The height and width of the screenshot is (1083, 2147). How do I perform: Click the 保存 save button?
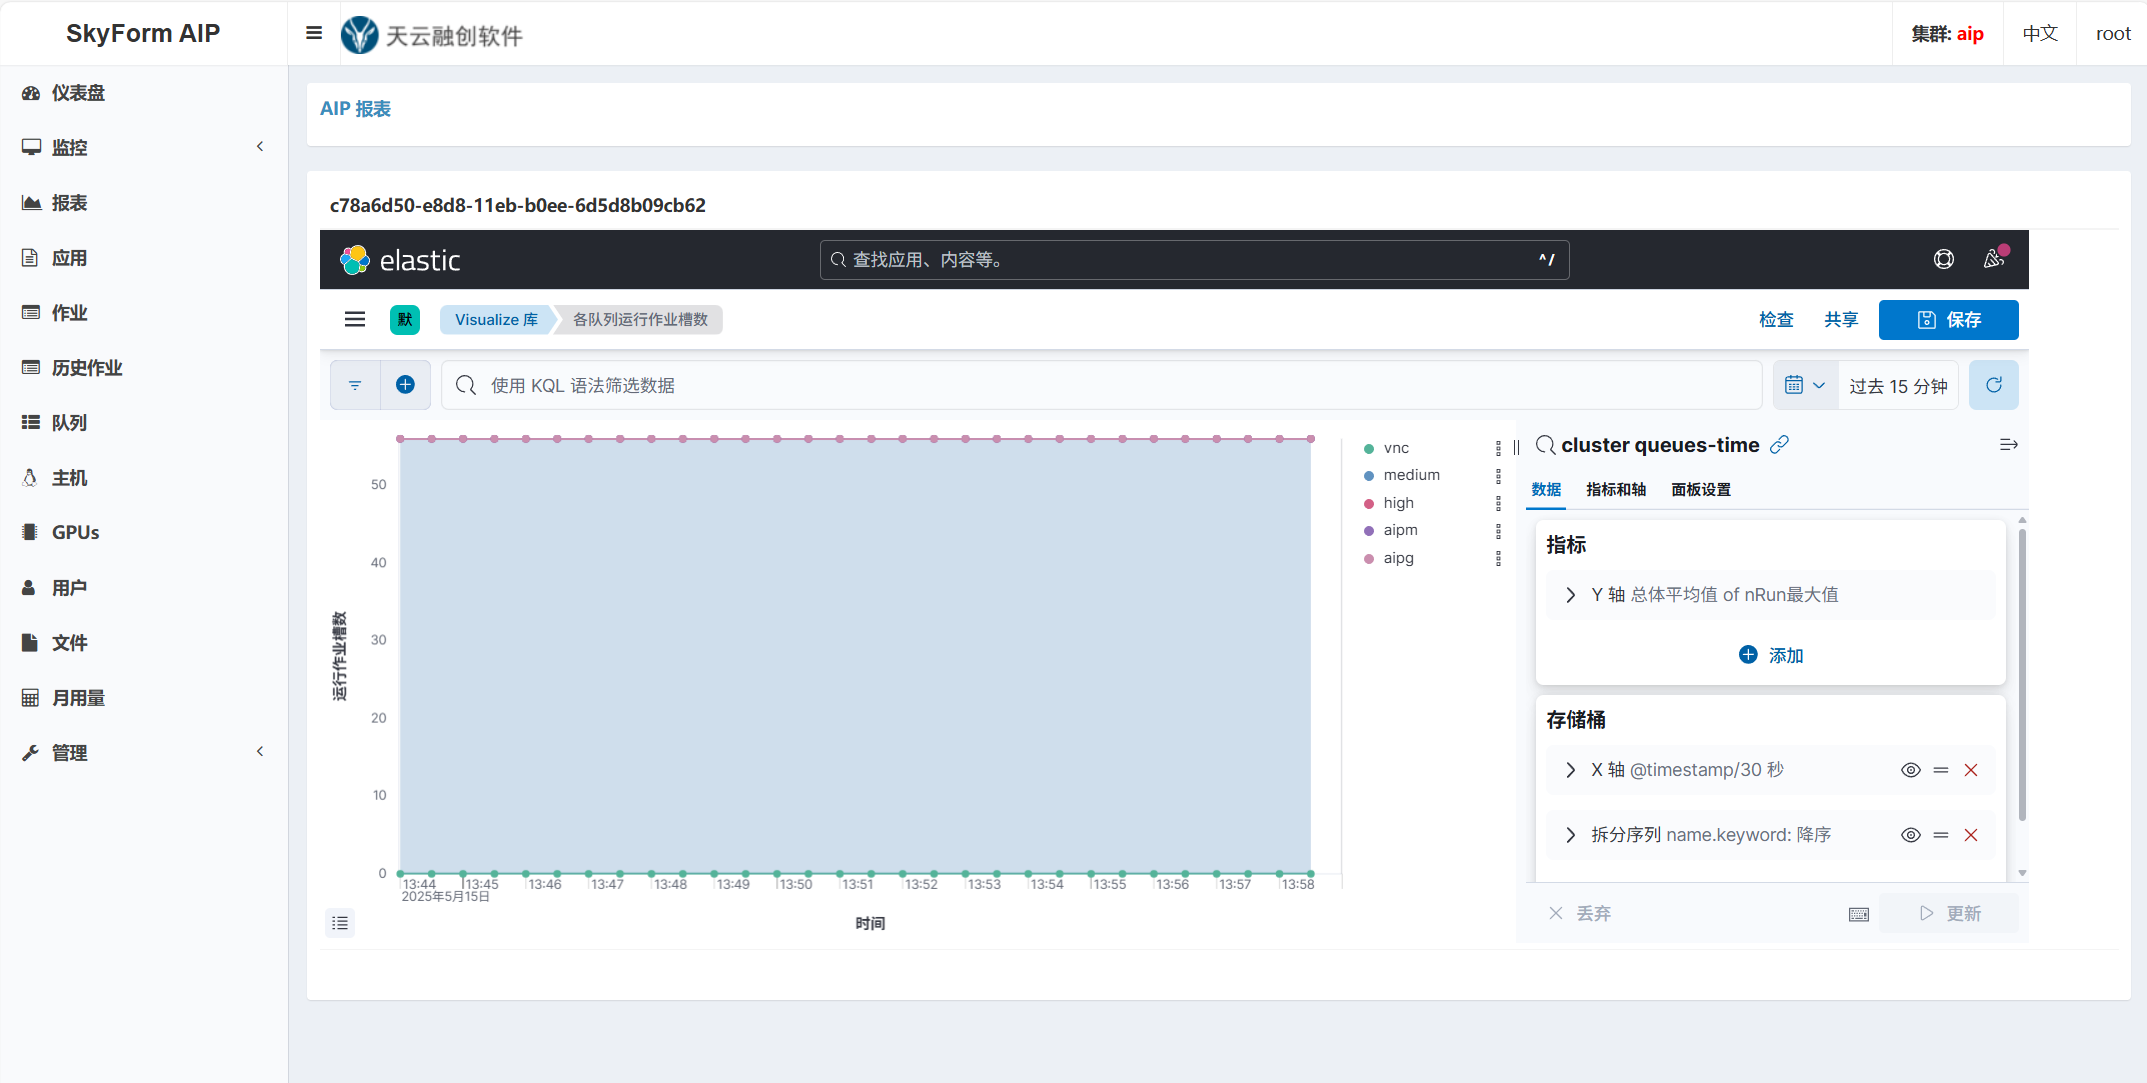pos(1948,320)
